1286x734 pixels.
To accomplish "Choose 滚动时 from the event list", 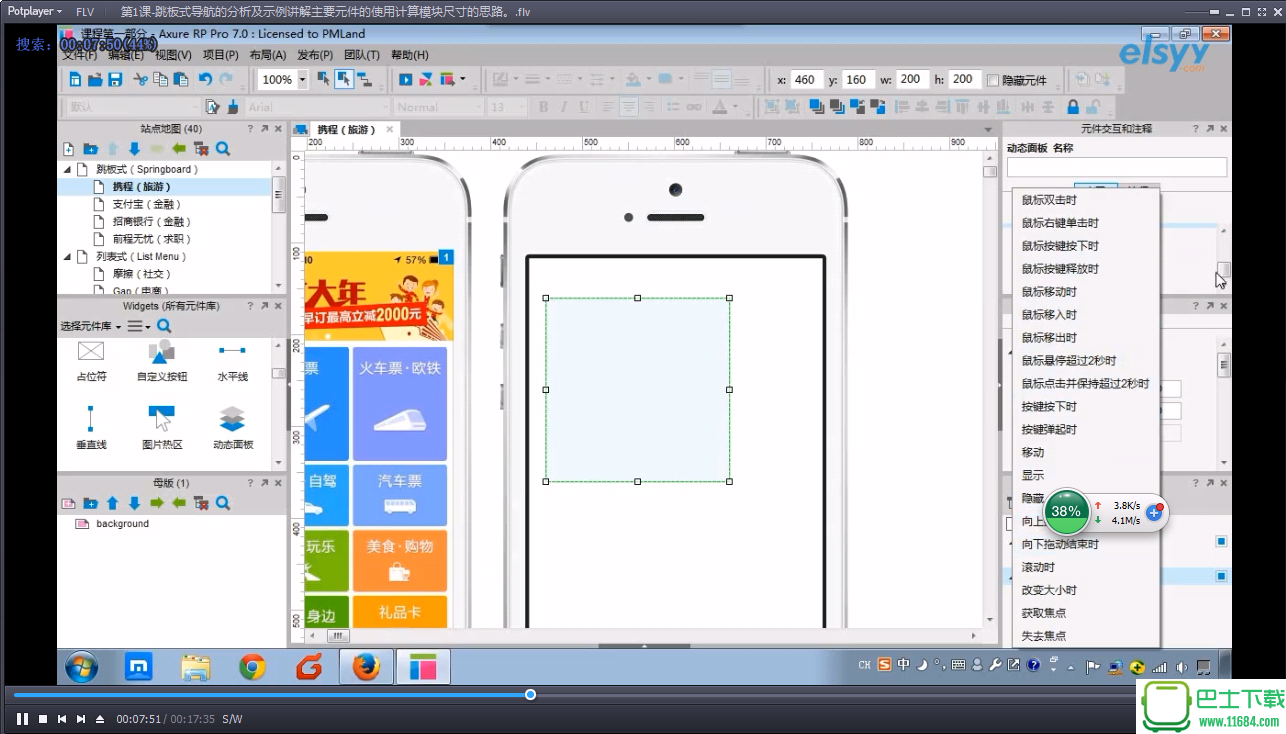I will pyautogui.click(x=1037, y=567).
